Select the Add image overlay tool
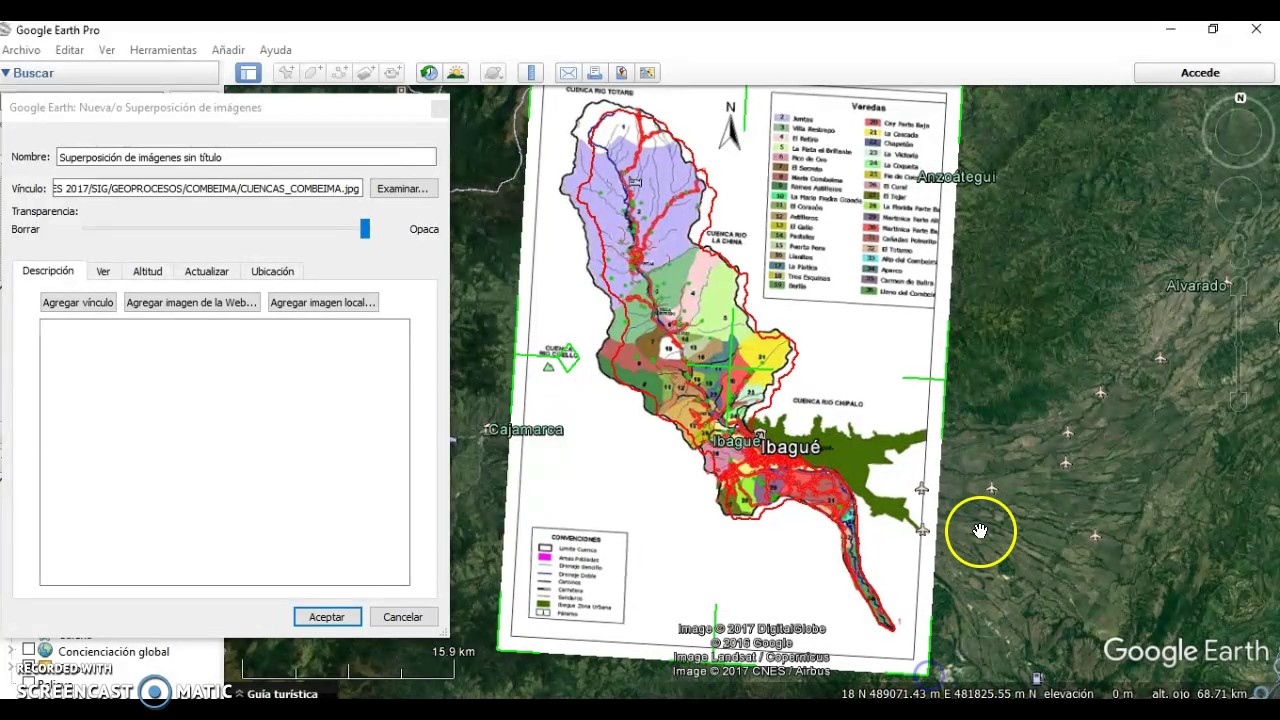1280x720 pixels. click(x=366, y=73)
